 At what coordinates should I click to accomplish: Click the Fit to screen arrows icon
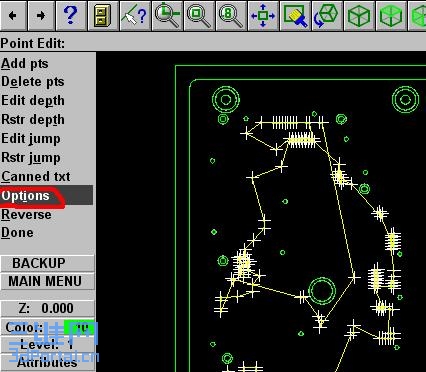(263, 15)
